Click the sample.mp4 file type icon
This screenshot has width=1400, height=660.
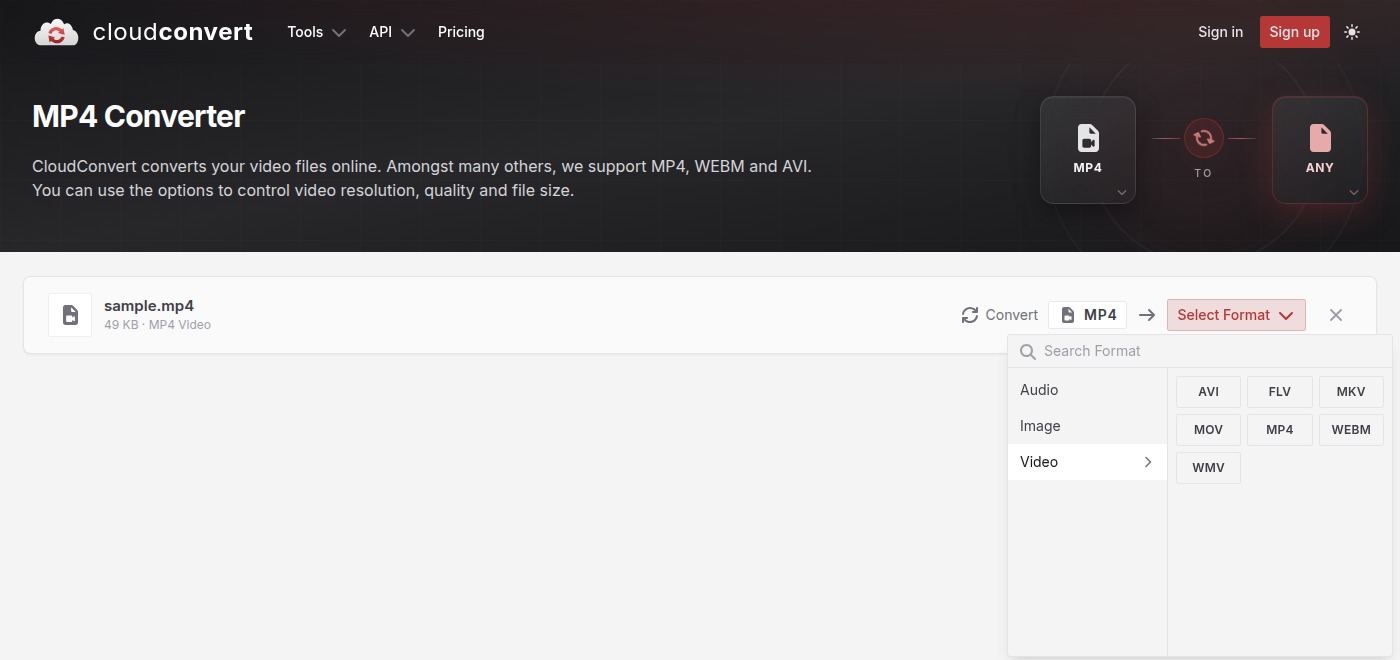[x=70, y=315]
